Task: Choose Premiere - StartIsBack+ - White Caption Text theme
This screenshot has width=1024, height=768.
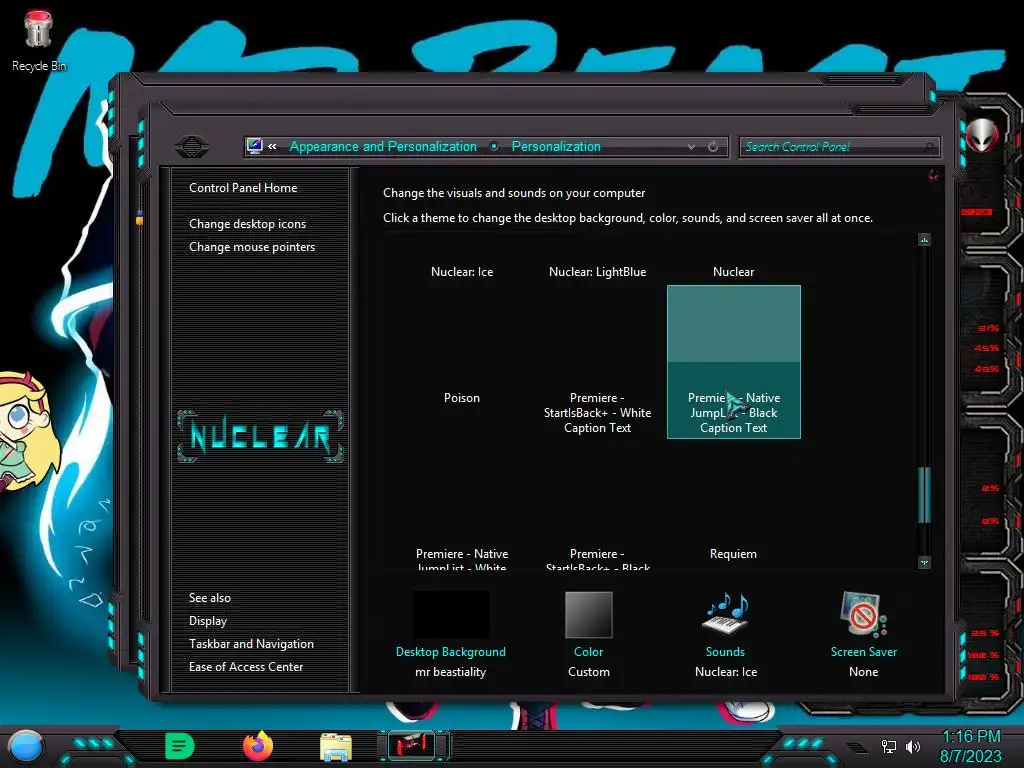Action: click(598, 413)
